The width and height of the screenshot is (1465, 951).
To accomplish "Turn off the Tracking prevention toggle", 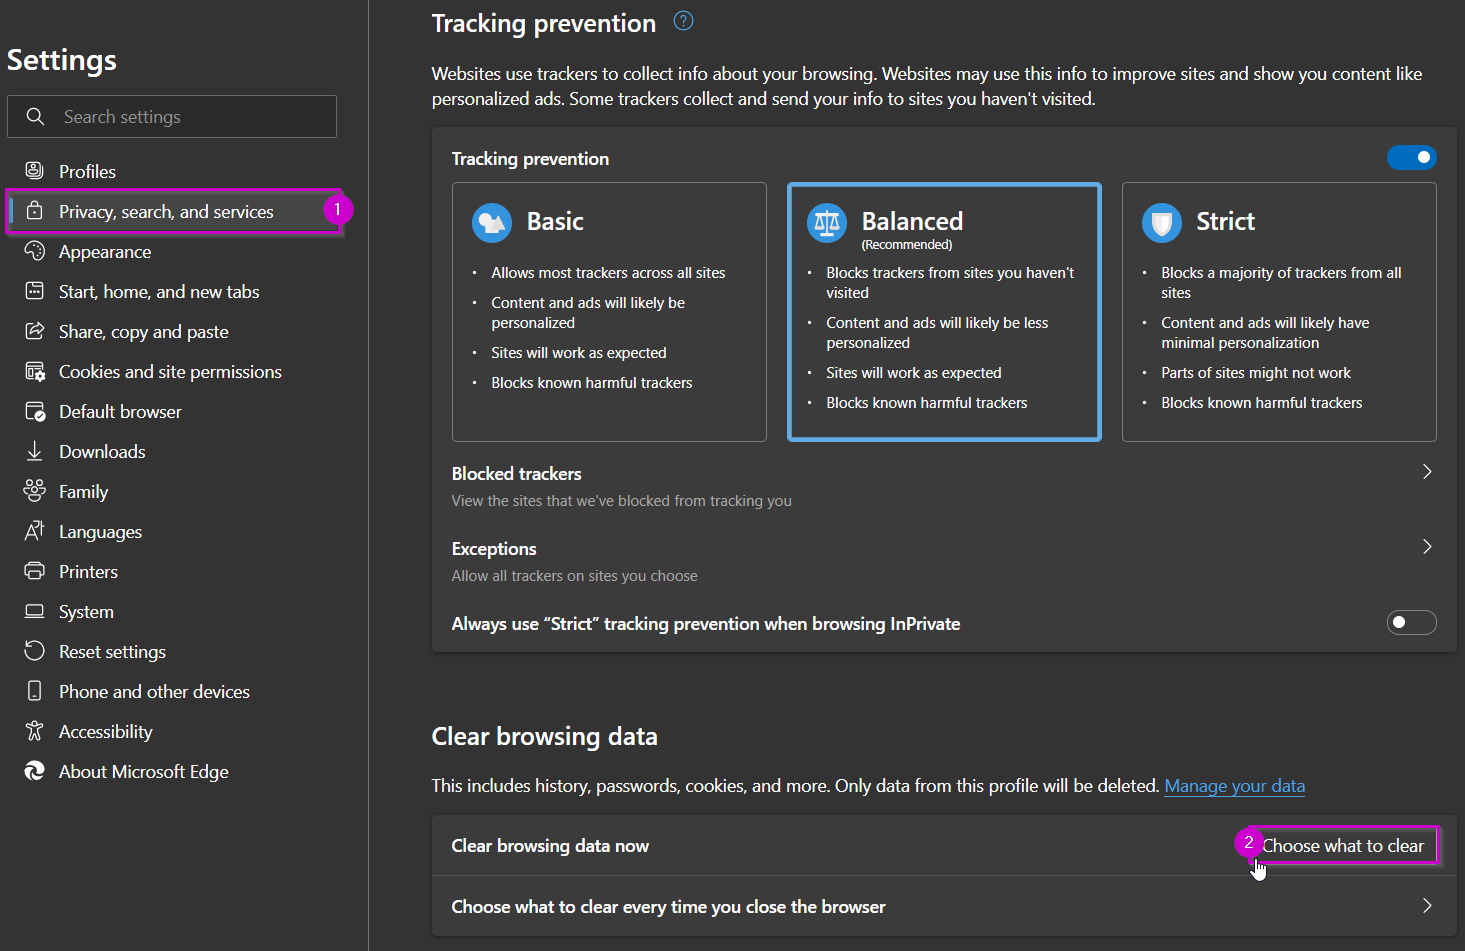I will tap(1411, 158).
